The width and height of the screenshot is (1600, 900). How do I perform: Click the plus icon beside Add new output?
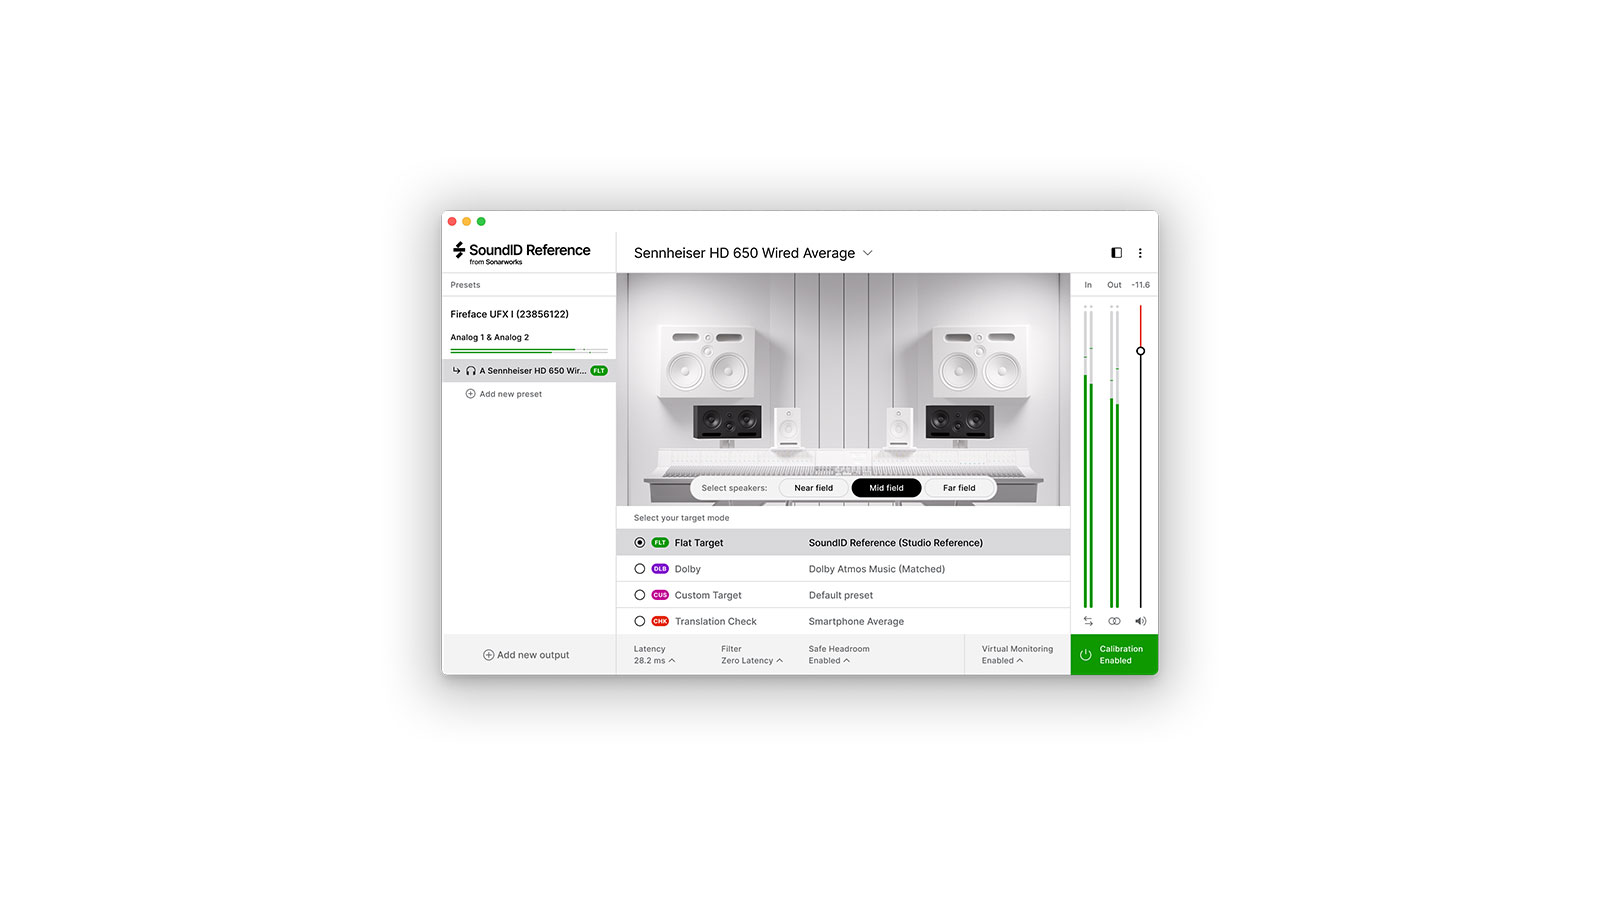point(488,655)
